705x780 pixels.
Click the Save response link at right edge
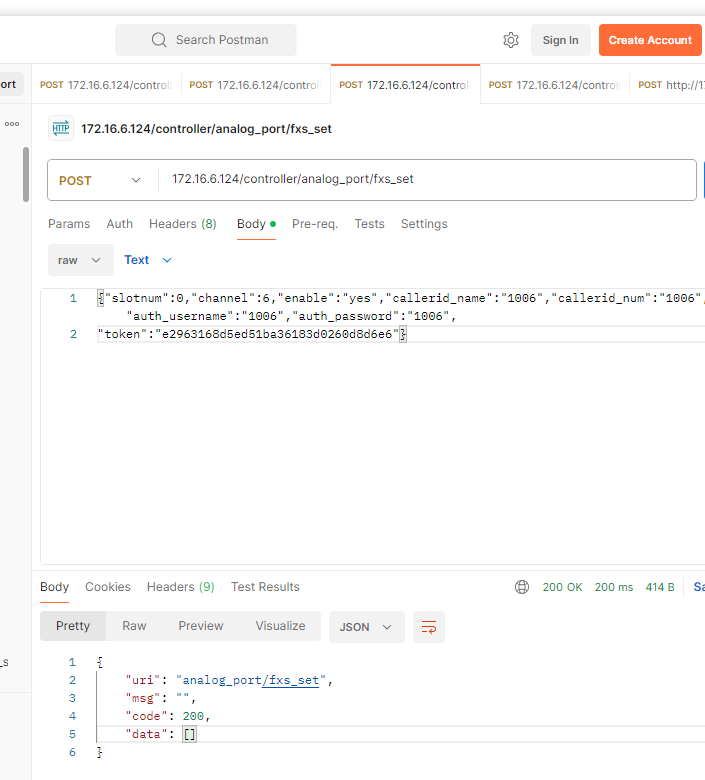click(699, 587)
